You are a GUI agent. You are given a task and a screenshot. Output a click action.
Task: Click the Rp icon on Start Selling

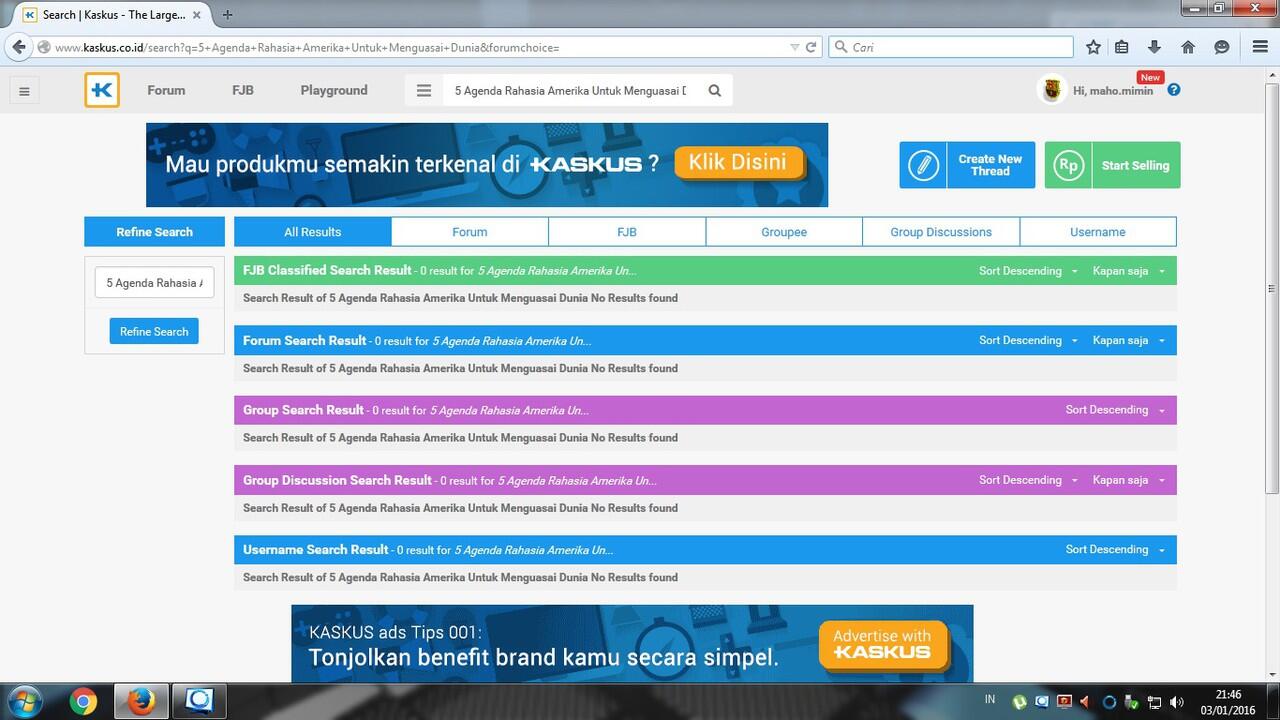[x=1068, y=165]
